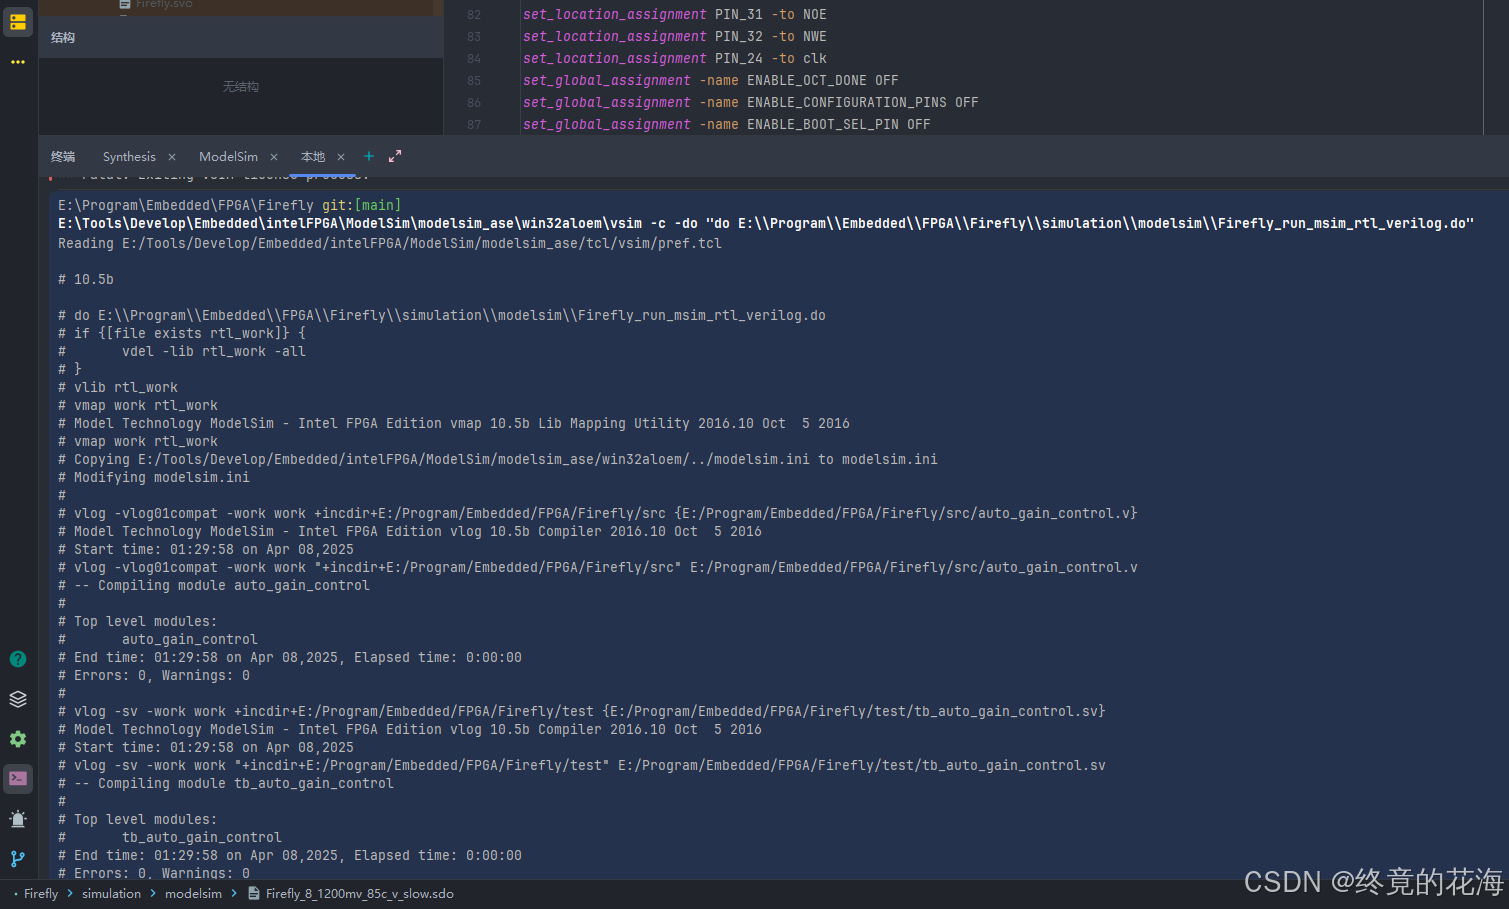Click the PIN_32 NWE assignment line

675,37
